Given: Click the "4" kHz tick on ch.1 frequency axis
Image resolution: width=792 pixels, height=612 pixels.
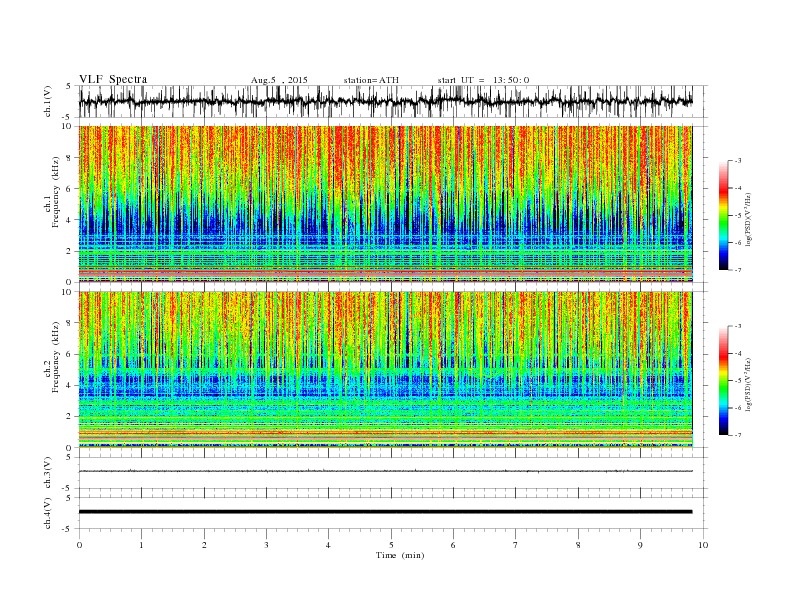Looking at the screenshot, I should click(70, 220).
